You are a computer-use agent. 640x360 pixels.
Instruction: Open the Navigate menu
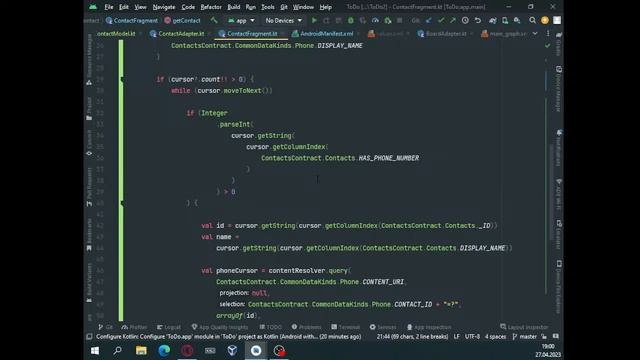coord(164,7)
